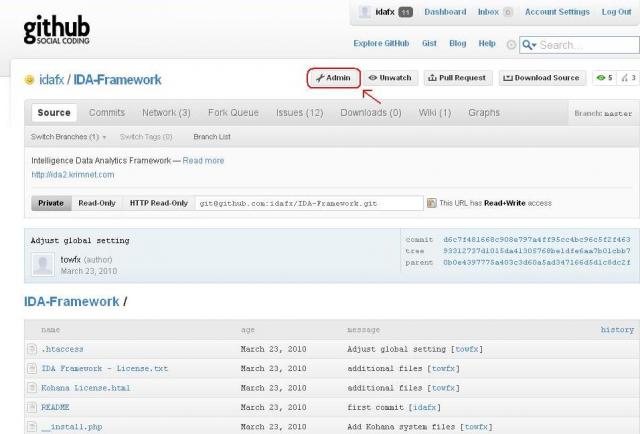The width and height of the screenshot is (640, 434).
Task: Click file icon beside __install.php
Action: coord(32,427)
